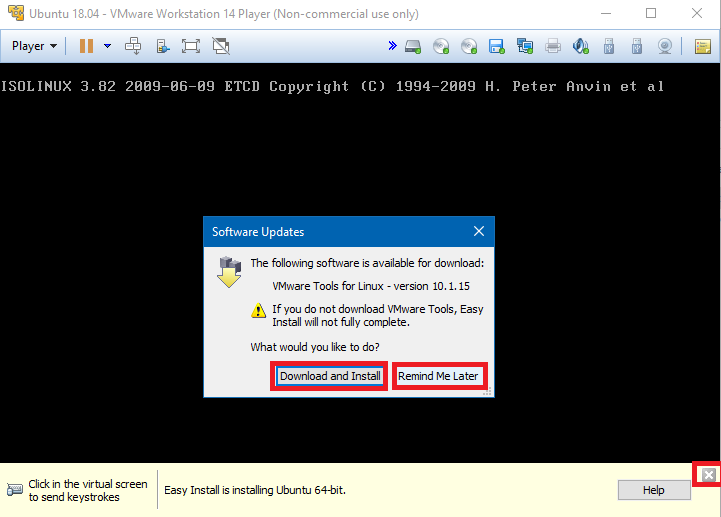Click 'Easy Install is installing Ubuntu 64-bit.' message
This screenshot has height=517, width=721.
[255, 490]
